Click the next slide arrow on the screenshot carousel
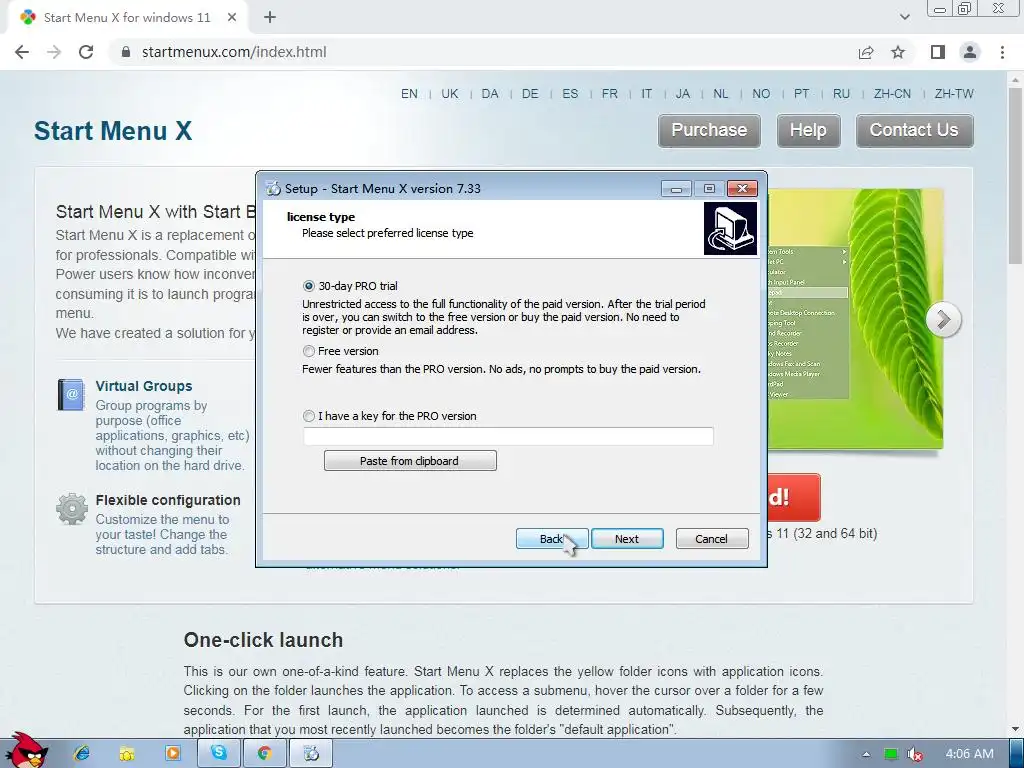The image size is (1024, 768). click(944, 319)
